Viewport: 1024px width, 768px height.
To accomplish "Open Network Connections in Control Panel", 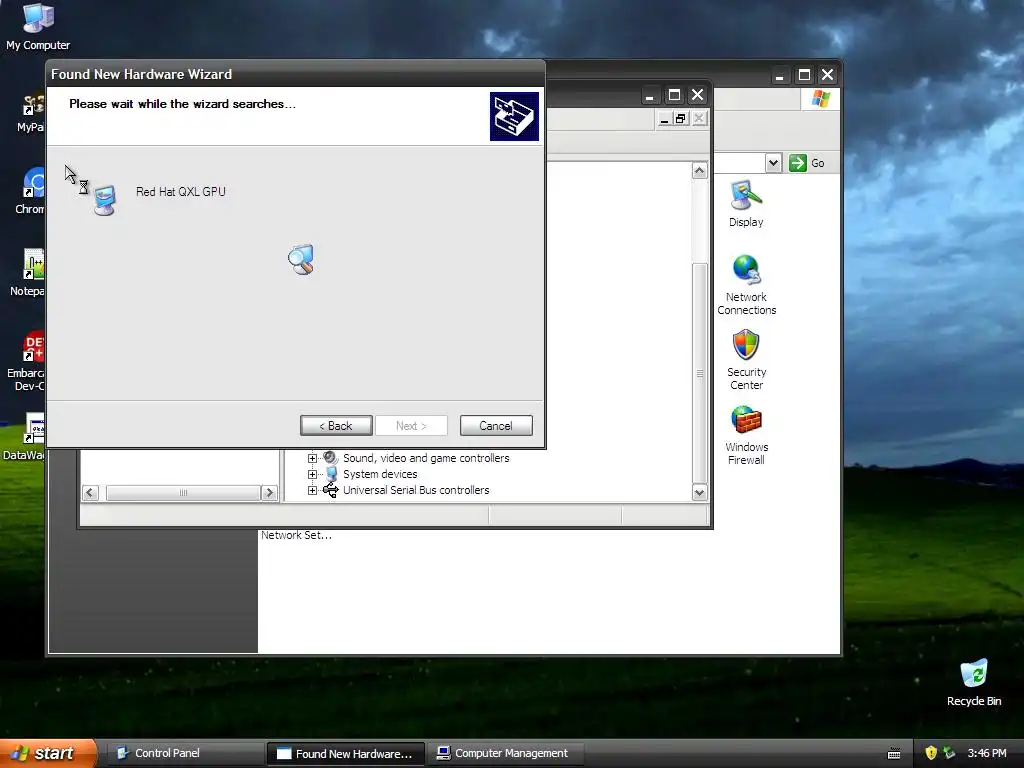I will (x=746, y=285).
